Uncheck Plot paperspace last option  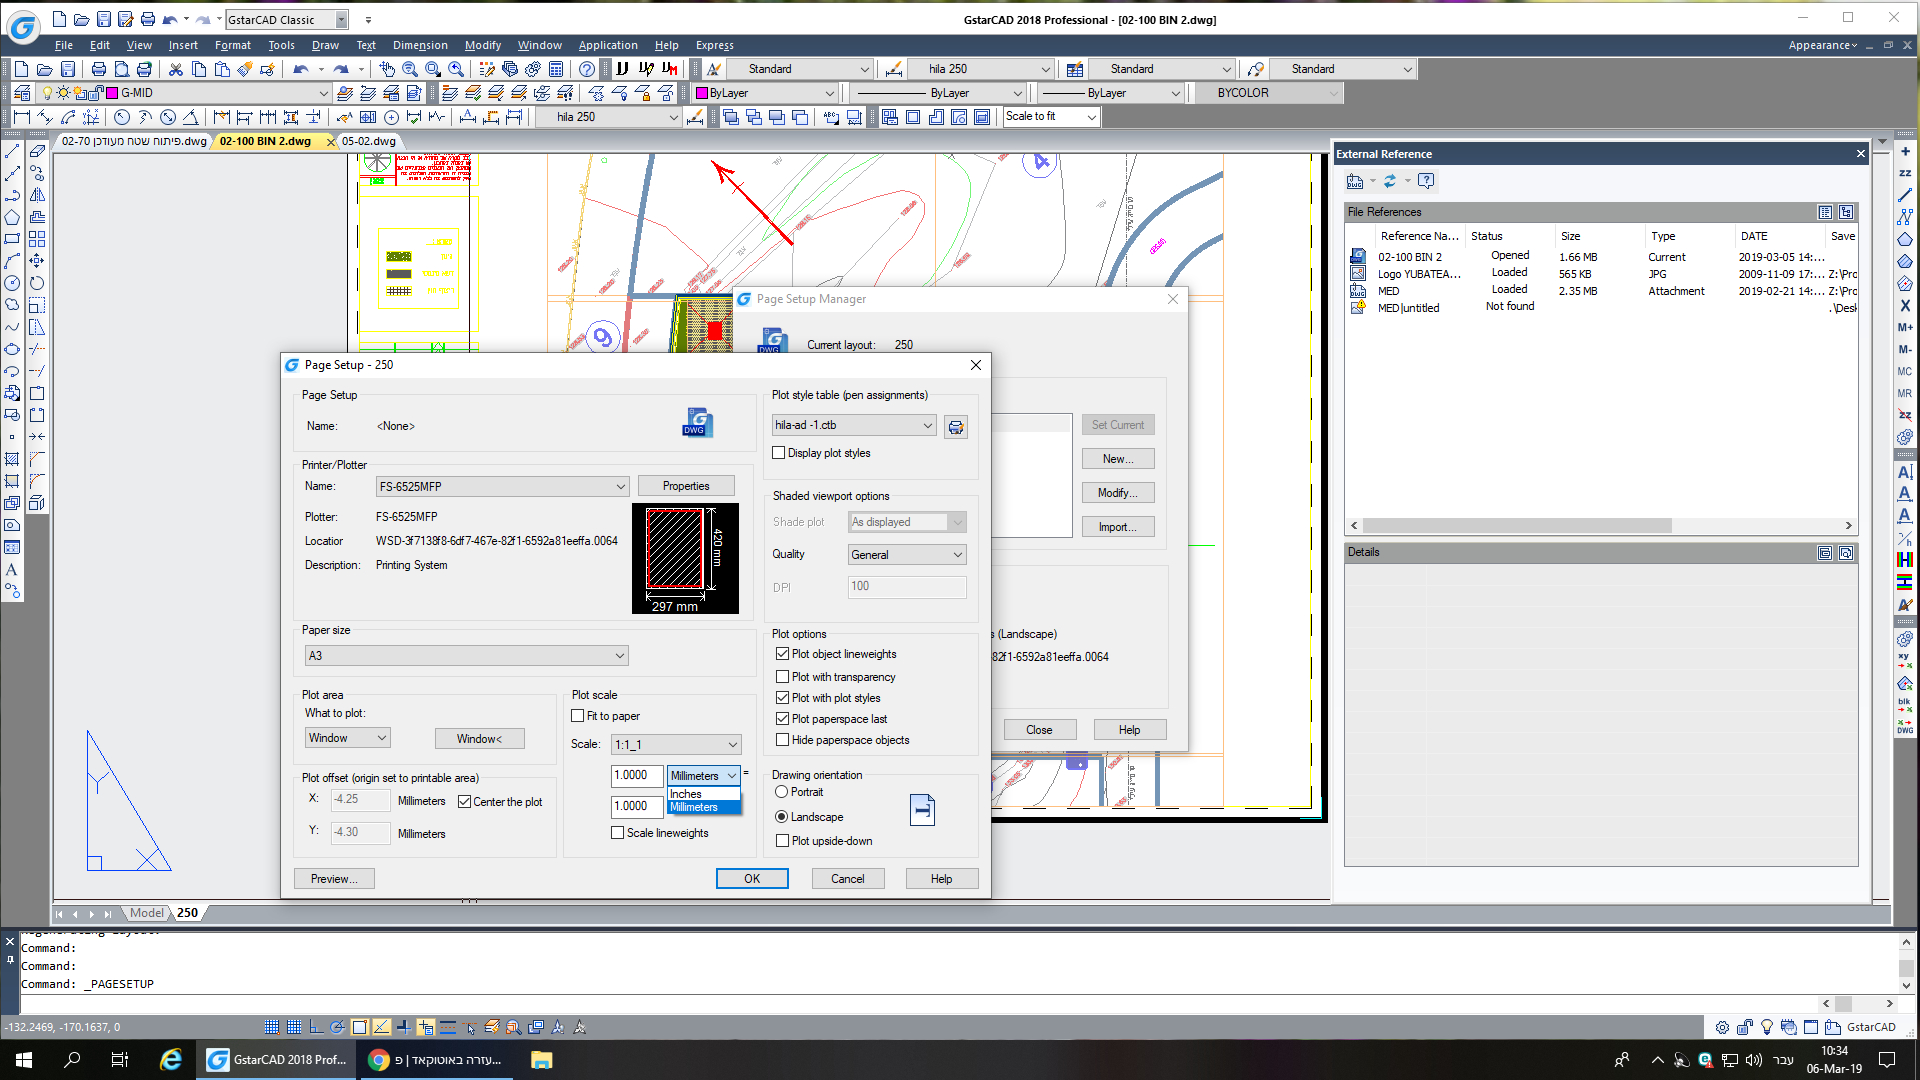(x=783, y=719)
